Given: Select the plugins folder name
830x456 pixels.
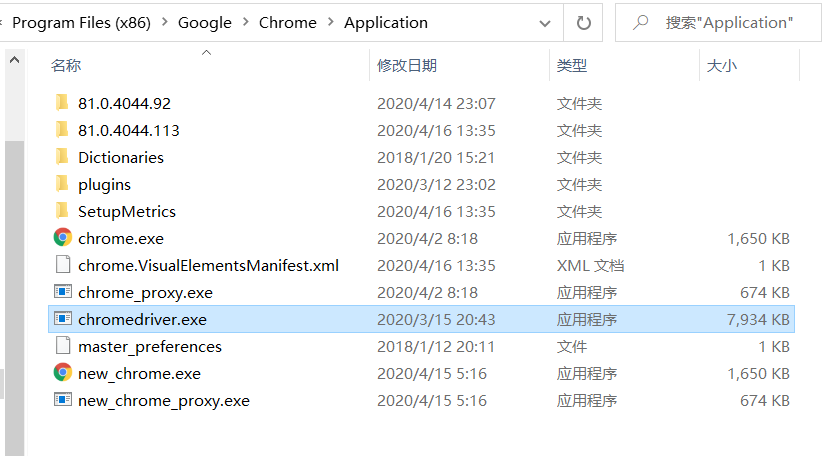Looking at the screenshot, I should pos(104,185).
